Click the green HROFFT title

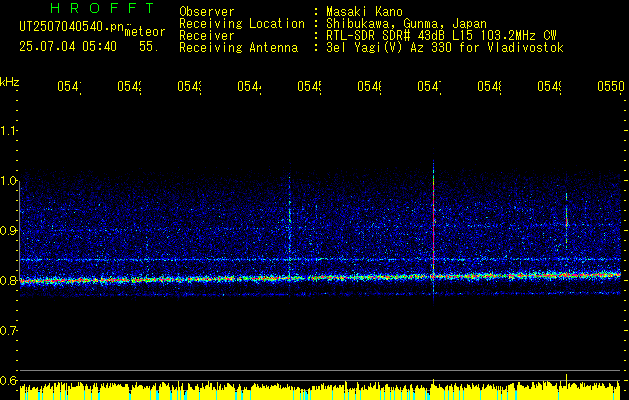click(102, 8)
